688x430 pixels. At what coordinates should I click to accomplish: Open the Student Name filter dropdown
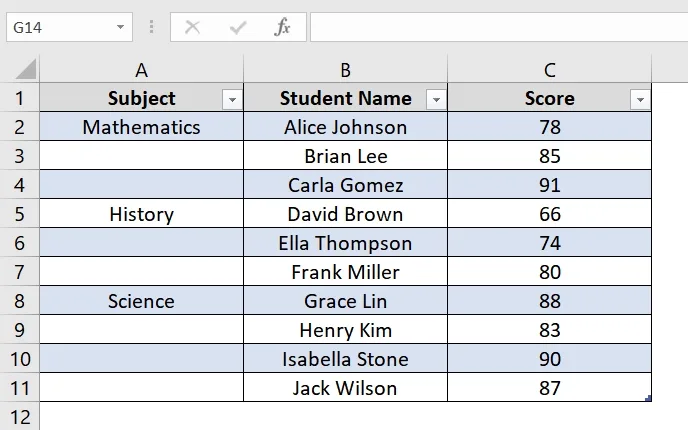tap(436, 100)
